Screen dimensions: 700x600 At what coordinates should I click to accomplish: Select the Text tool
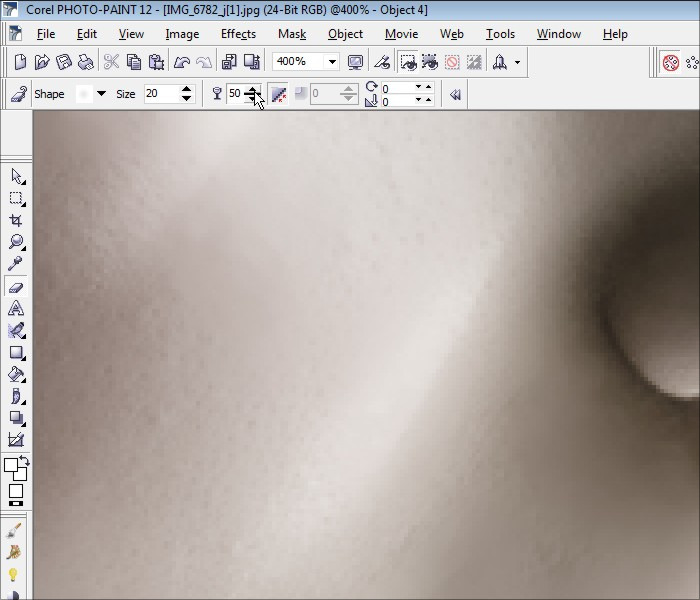(17, 309)
